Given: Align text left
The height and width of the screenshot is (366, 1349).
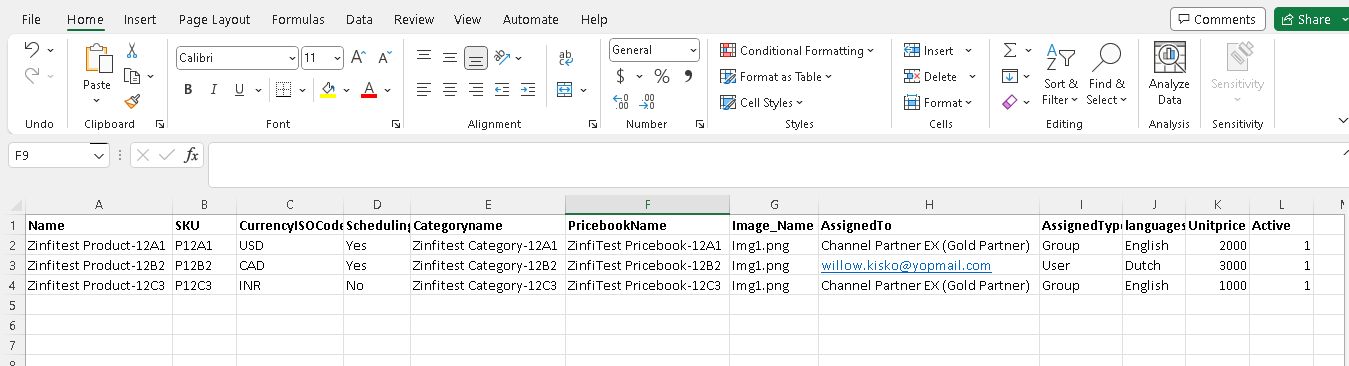Looking at the screenshot, I should 424,90.
